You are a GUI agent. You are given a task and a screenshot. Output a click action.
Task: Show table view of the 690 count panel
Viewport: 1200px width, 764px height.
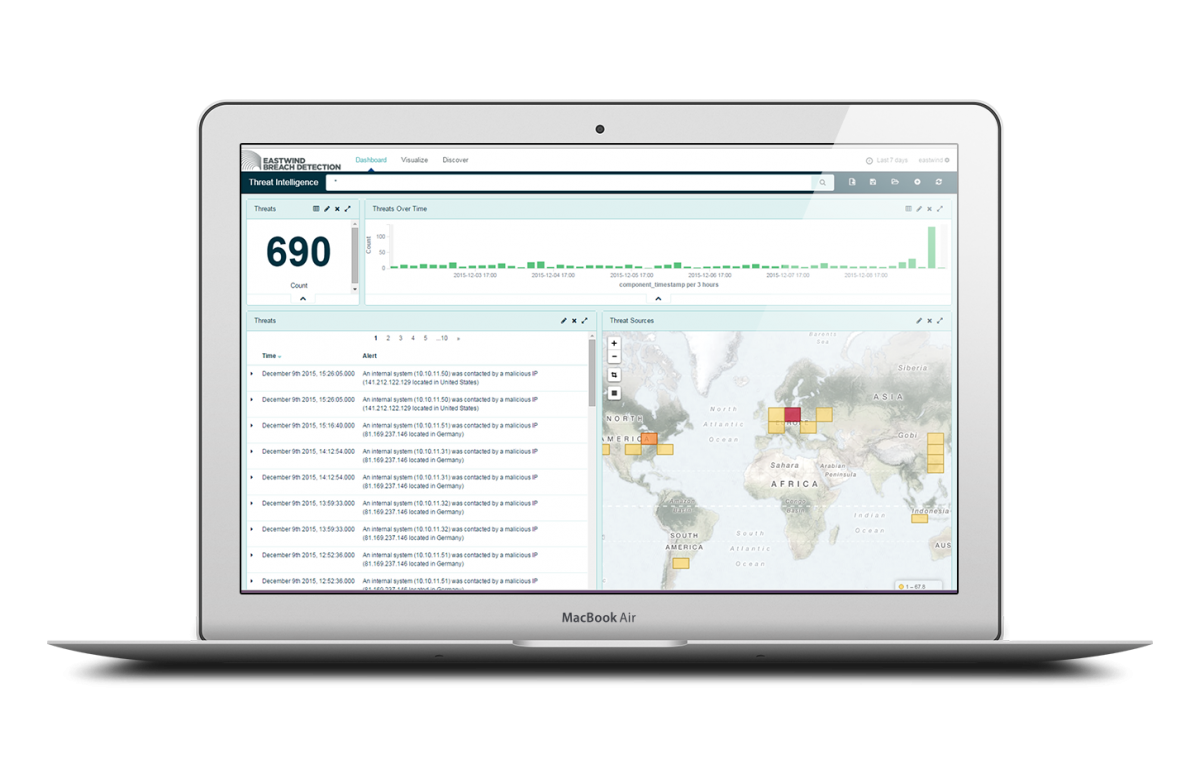(316, 209)
